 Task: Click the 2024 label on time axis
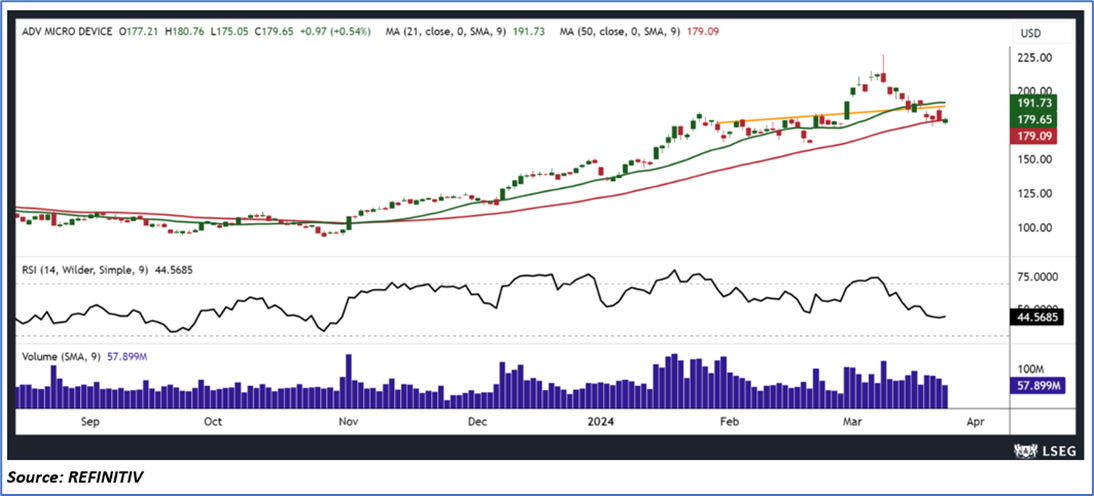599,422
